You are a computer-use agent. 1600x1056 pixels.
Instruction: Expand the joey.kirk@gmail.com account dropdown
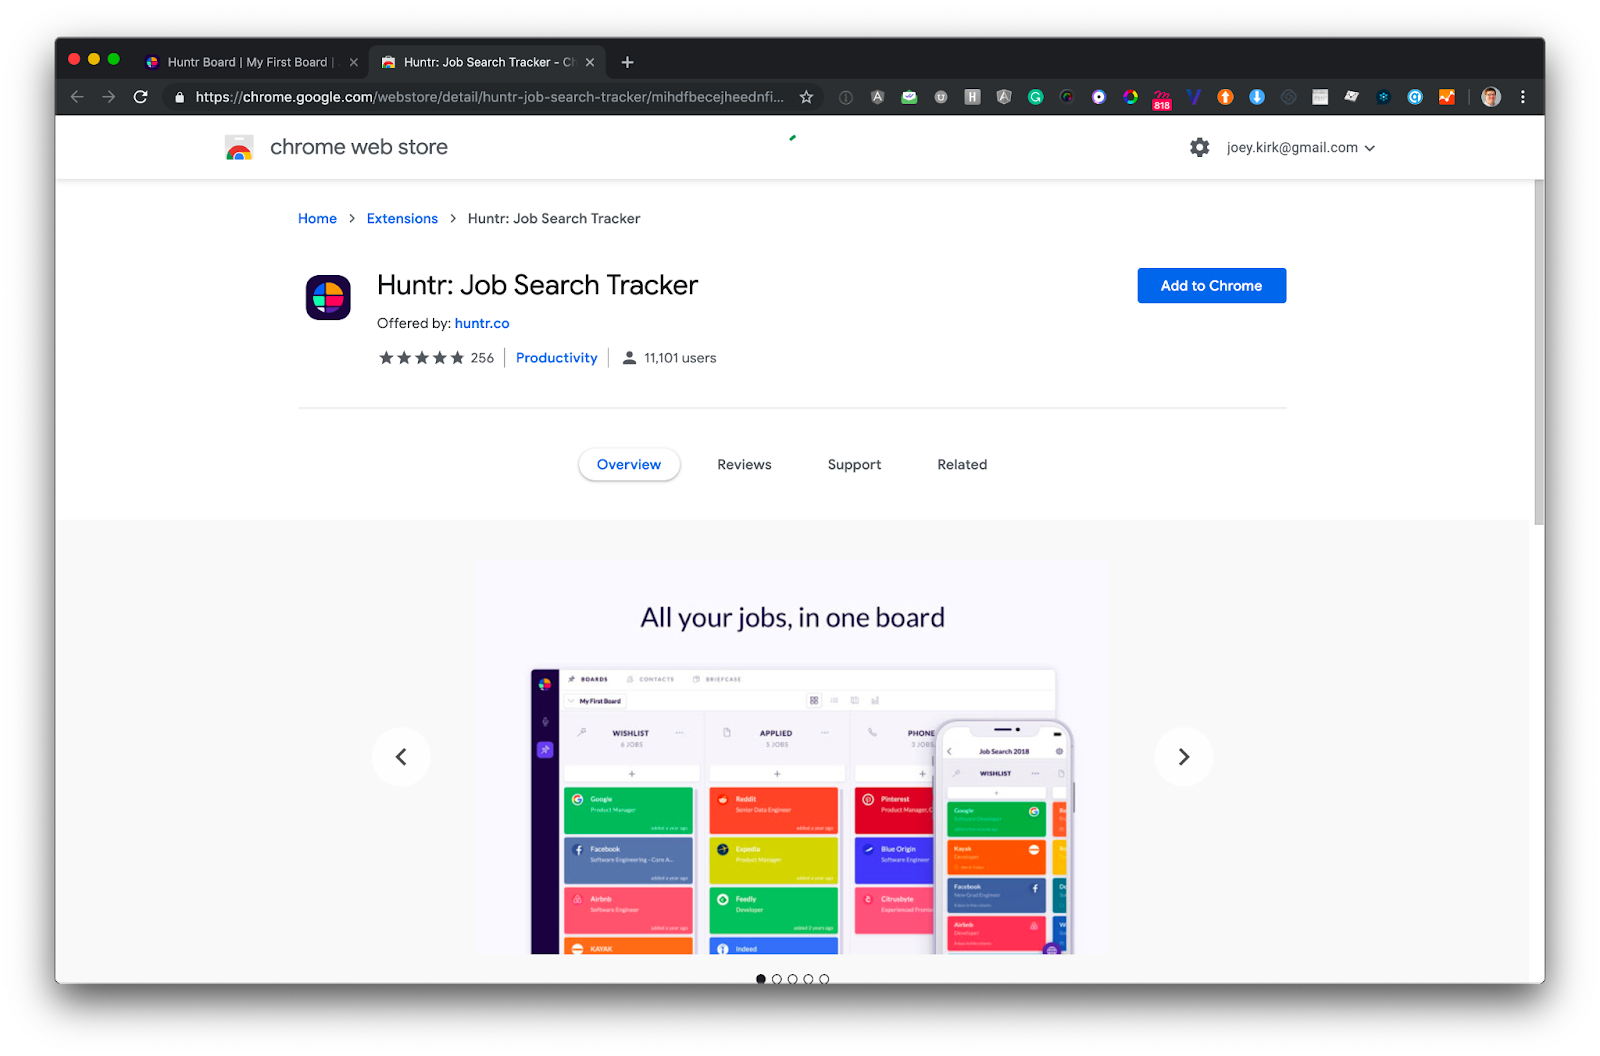pyautogui.click(x=1301, y=148)
